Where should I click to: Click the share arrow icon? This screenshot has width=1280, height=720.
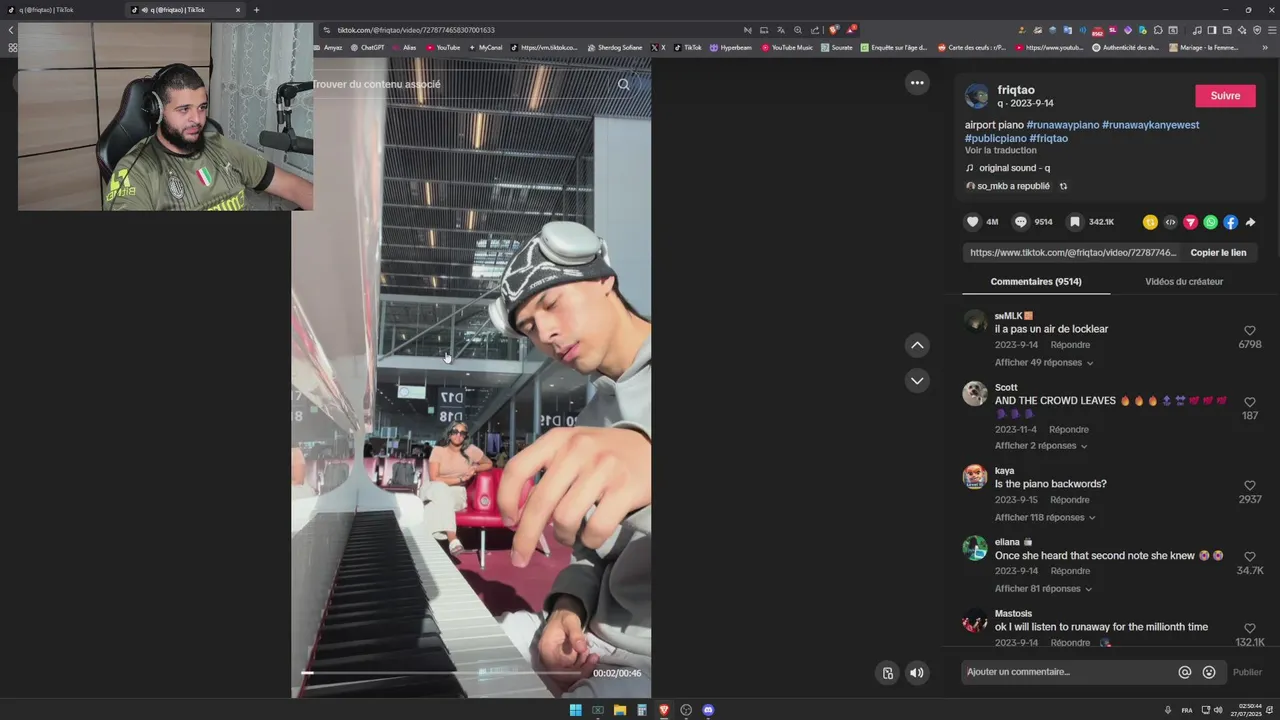(x=1250, y=222)
